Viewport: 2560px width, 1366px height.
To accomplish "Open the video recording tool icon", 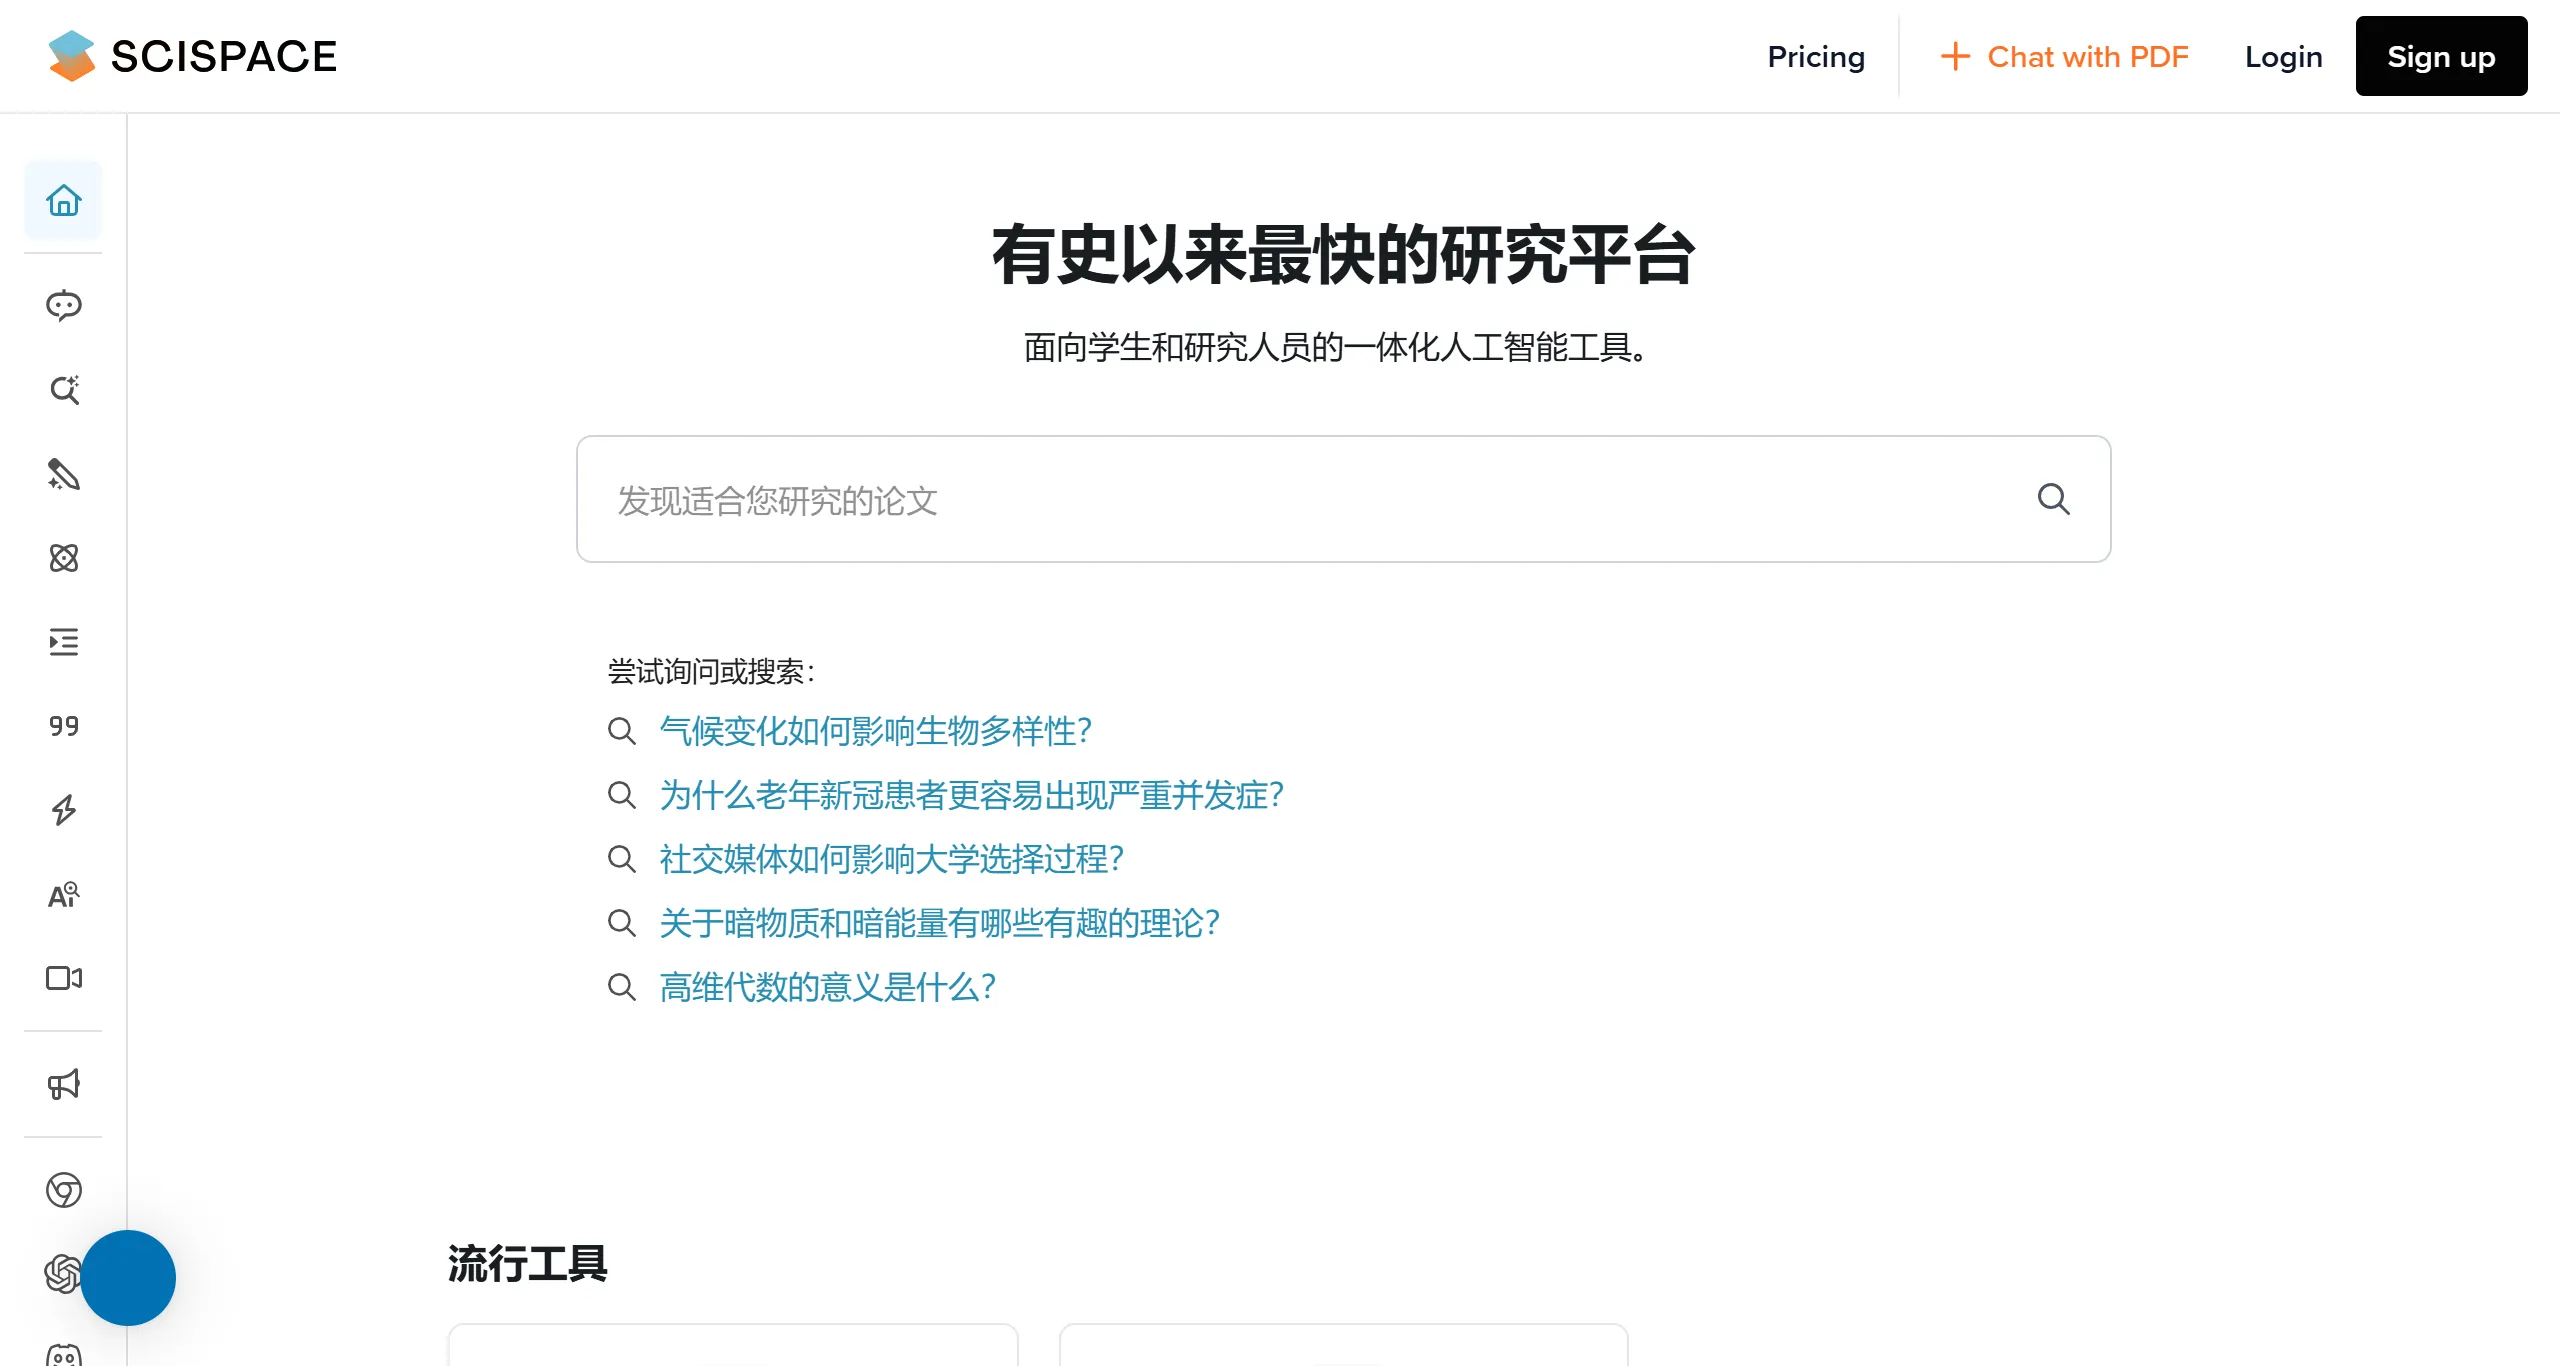I will click(63, 978).
